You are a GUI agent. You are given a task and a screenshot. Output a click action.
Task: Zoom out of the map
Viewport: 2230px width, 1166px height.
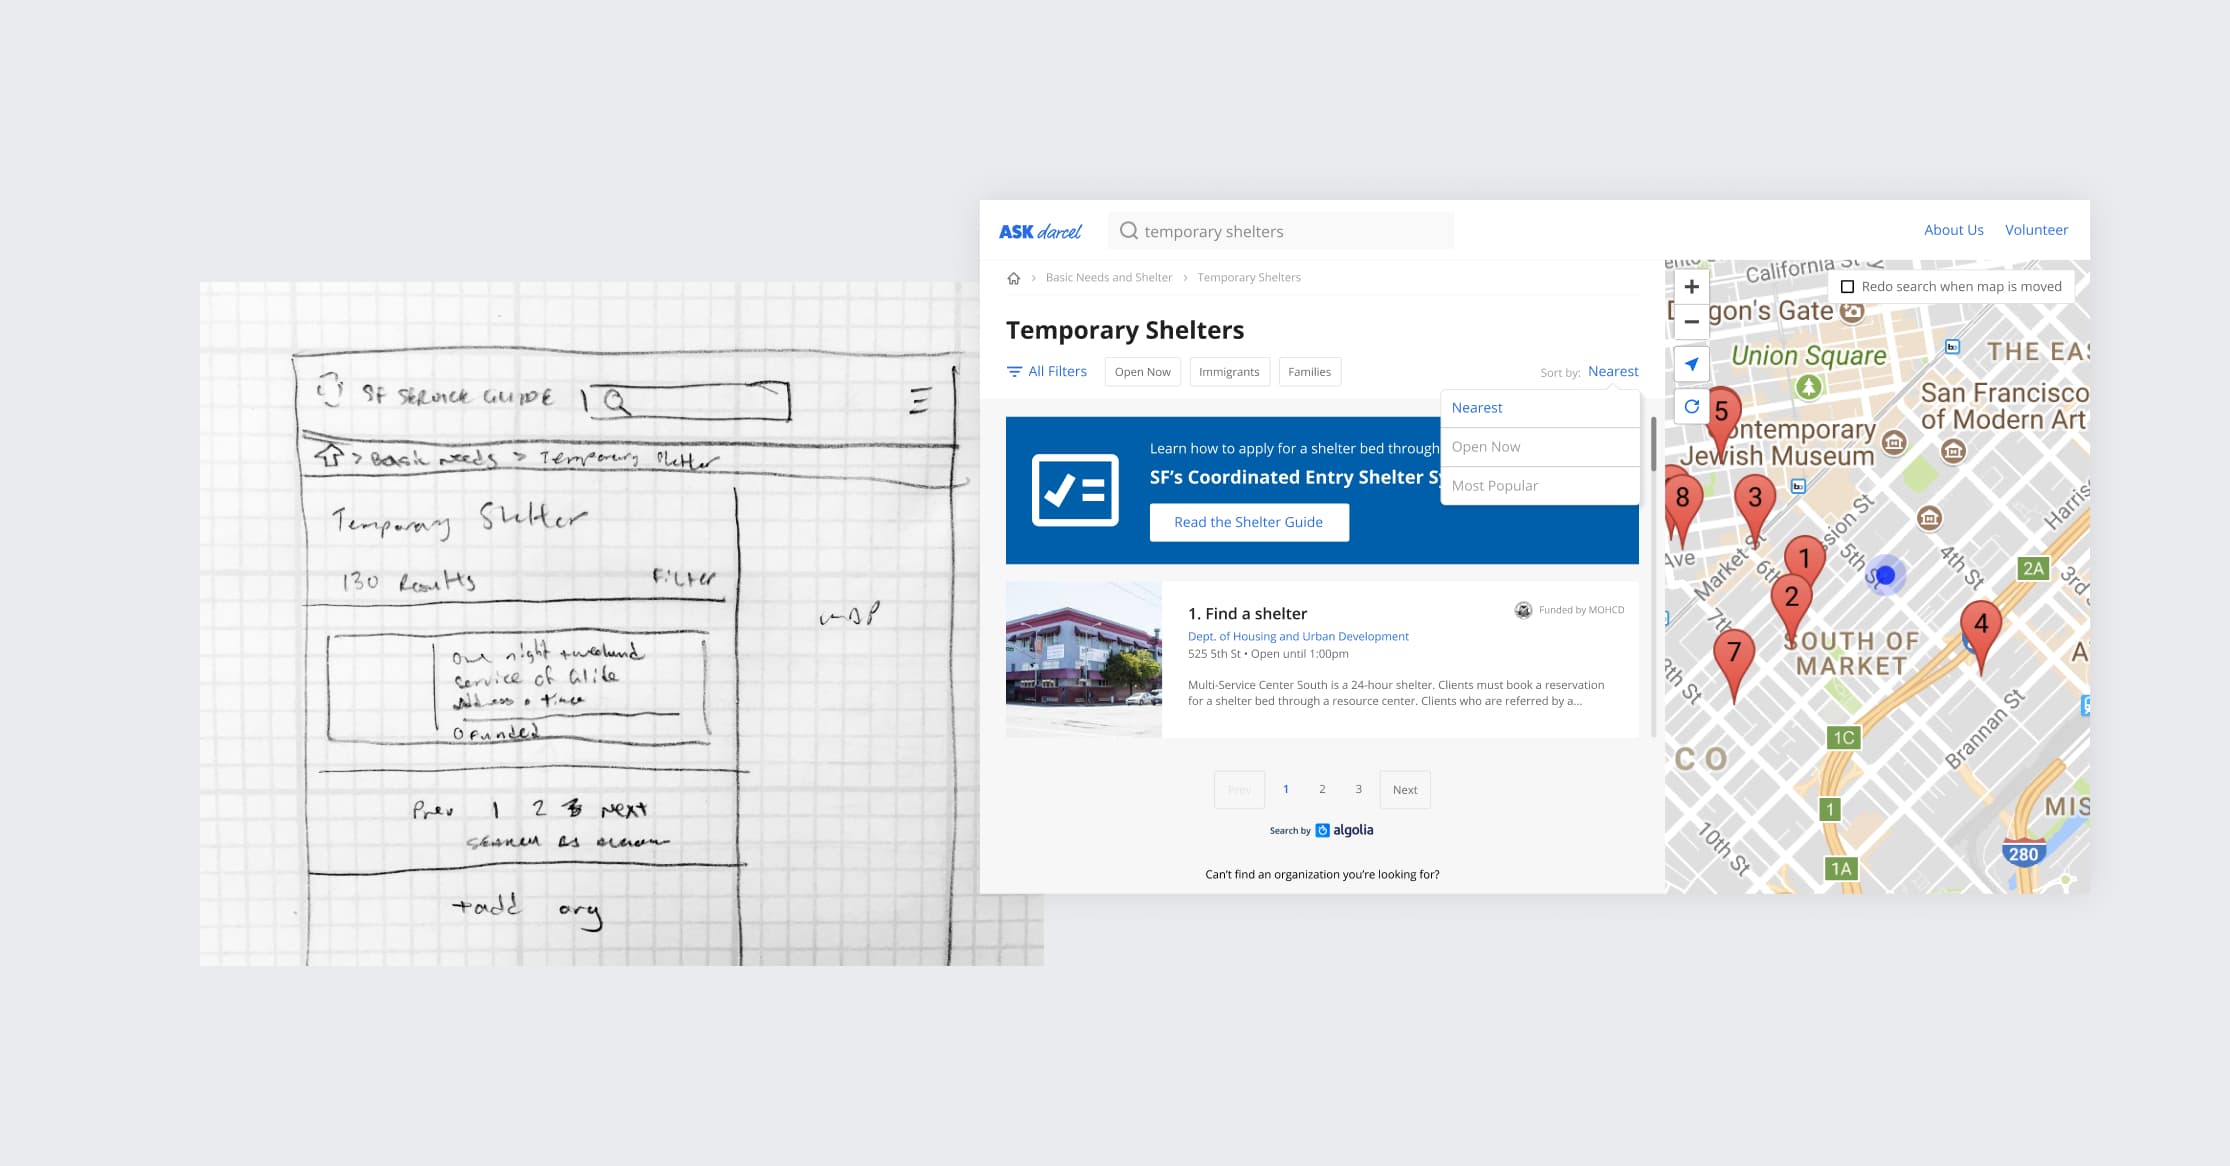pyautogui.click(x=1691, y=322)
